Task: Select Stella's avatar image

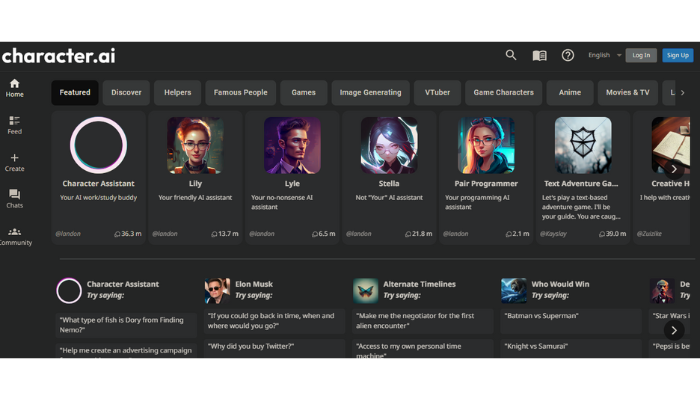Action: click(x=389, y=145)
